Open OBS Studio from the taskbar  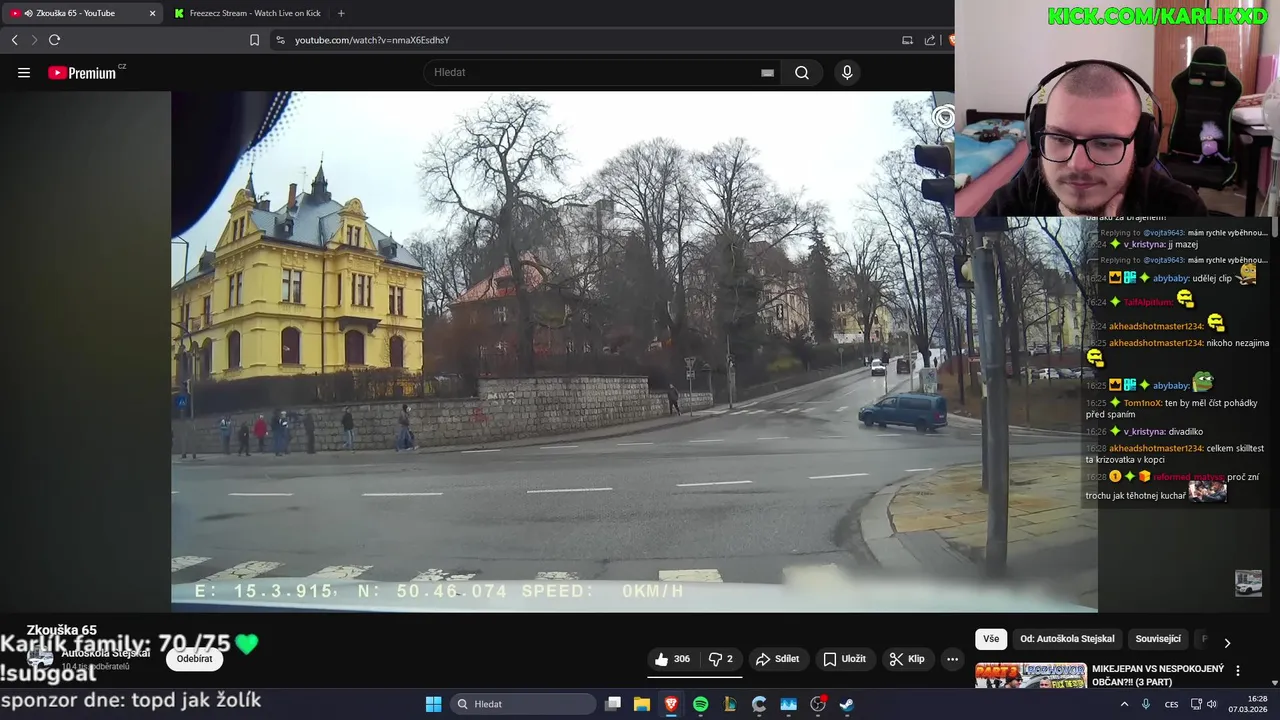pos(818,704)
